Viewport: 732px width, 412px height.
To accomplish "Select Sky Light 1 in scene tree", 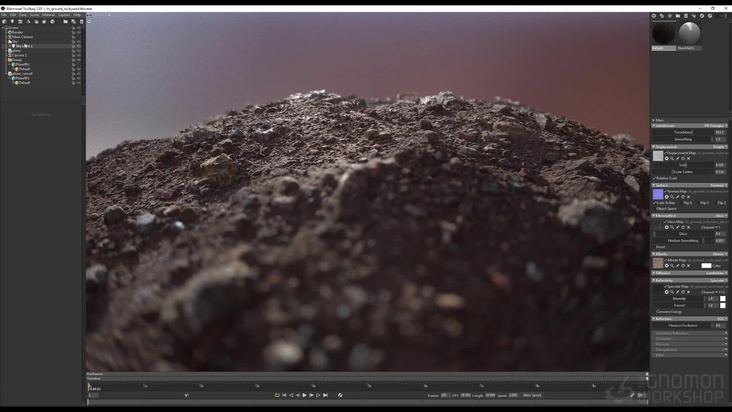I will [x=24, y=46].
